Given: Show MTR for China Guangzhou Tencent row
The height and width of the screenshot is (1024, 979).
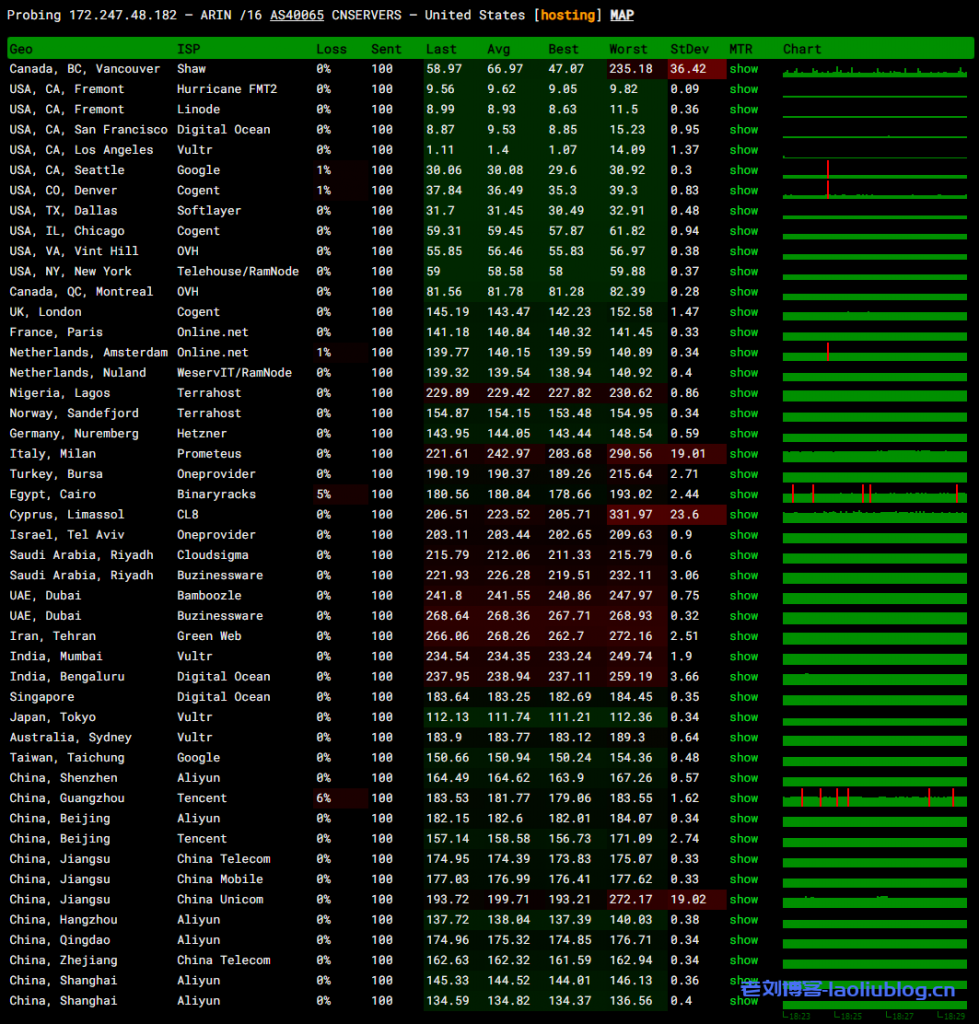Looking at the screenshot, I should tap(743, 798).
